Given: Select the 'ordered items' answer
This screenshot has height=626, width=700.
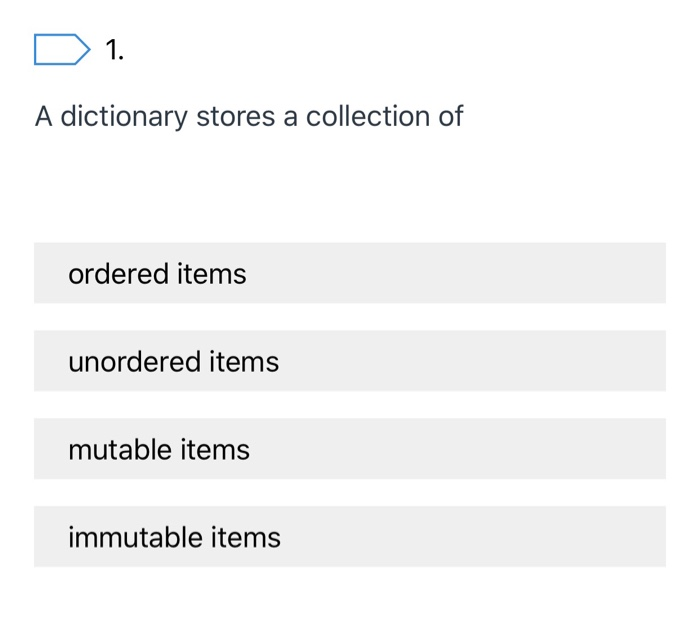Looking at the screenshot, I should click(350, 273).
